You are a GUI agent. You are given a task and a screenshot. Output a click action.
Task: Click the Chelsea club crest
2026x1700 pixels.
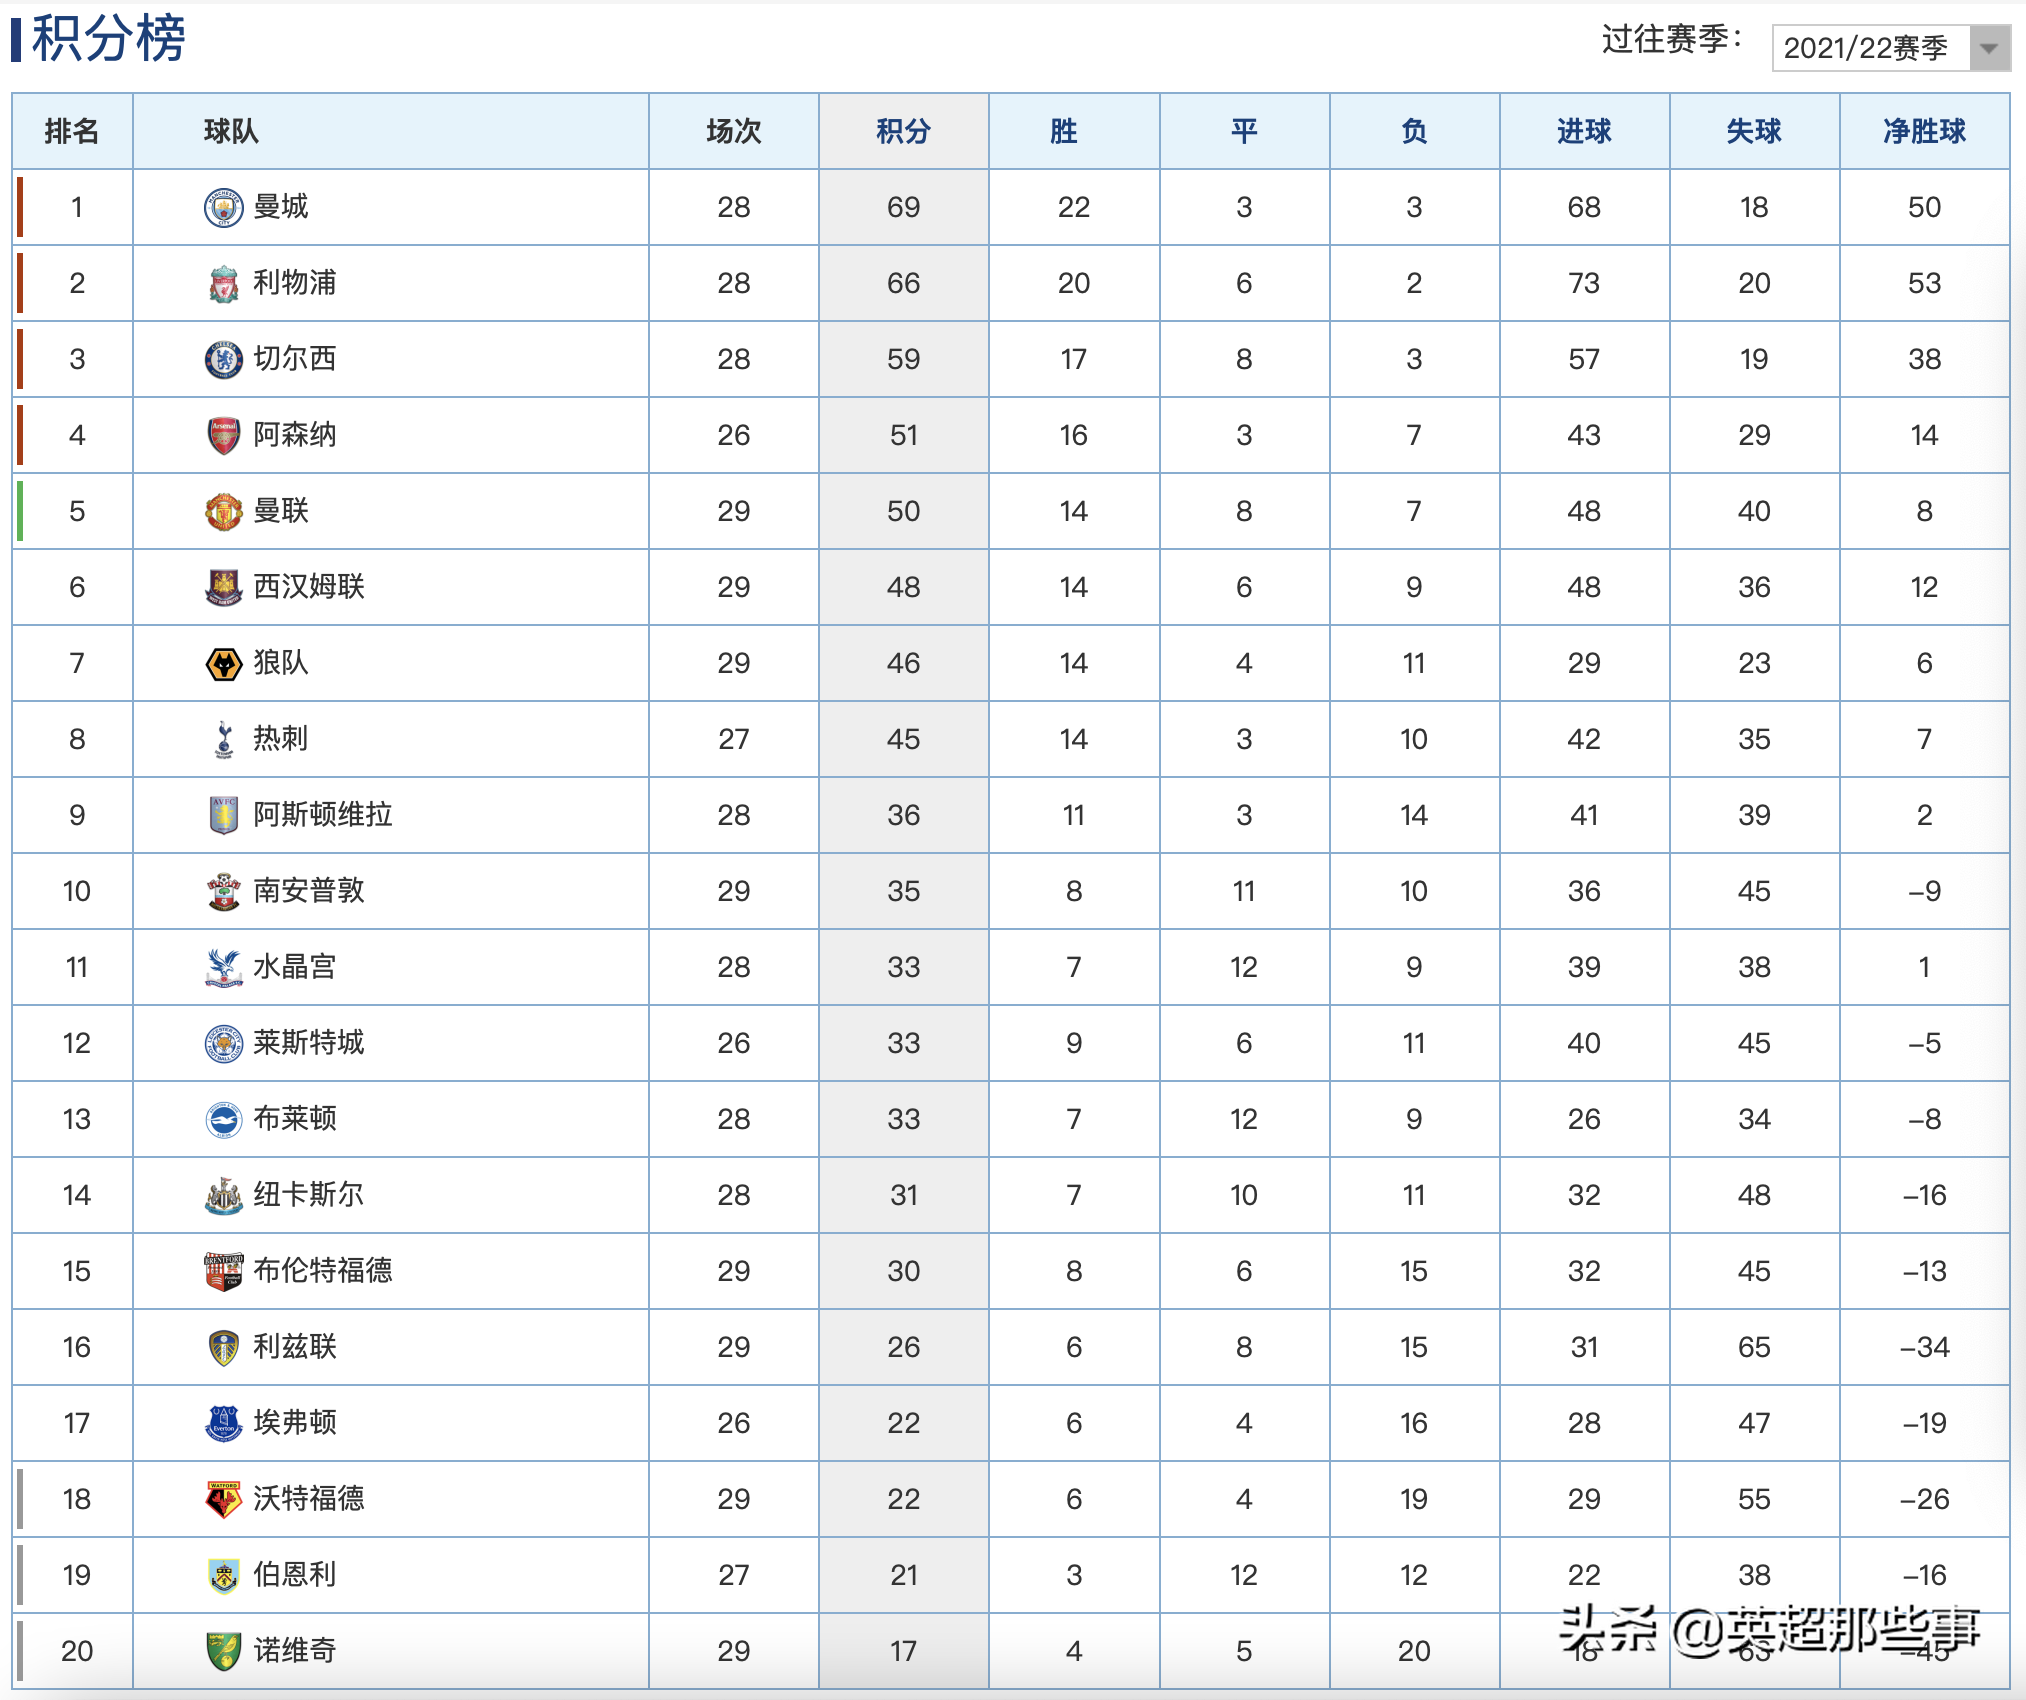point(223,360)
